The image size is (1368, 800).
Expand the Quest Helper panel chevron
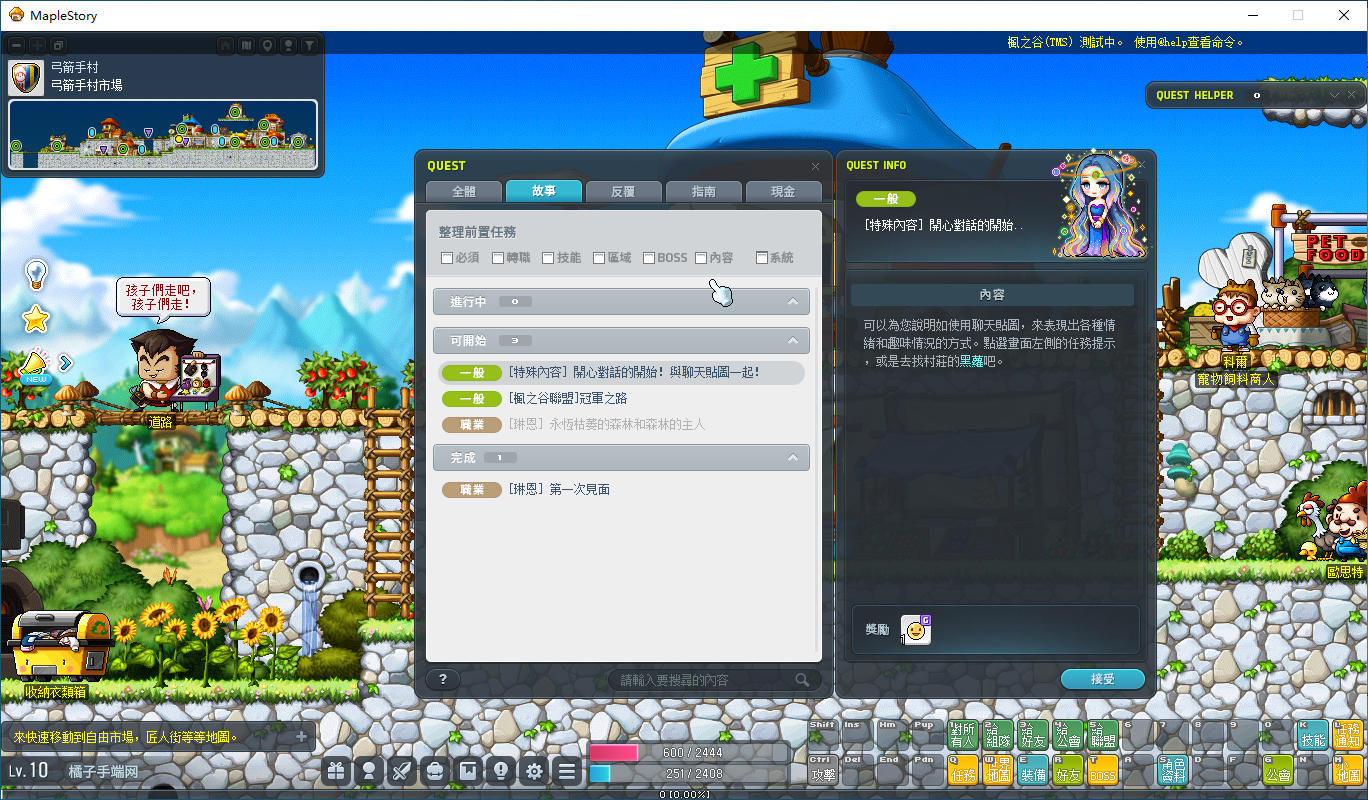1334,95
